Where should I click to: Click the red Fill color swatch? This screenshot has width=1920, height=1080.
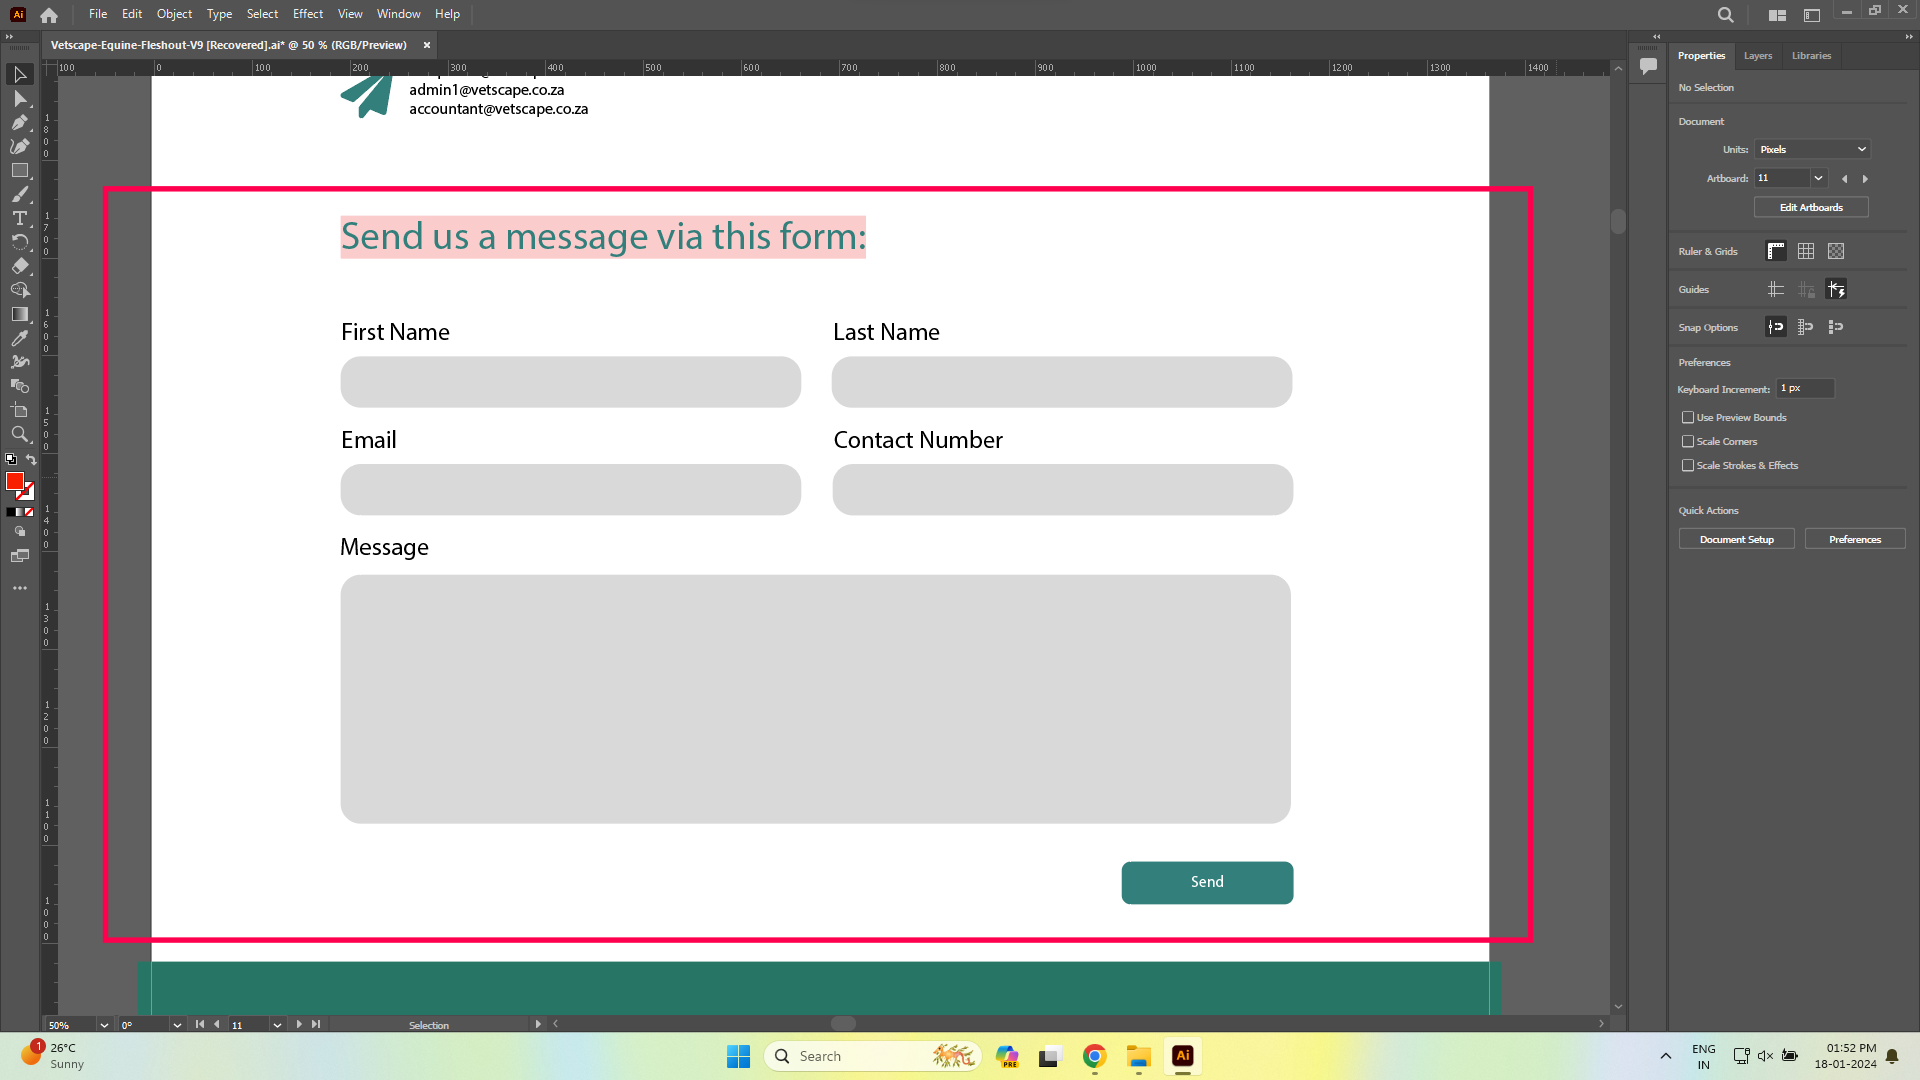pyautogui.click(x=14, y=481)
